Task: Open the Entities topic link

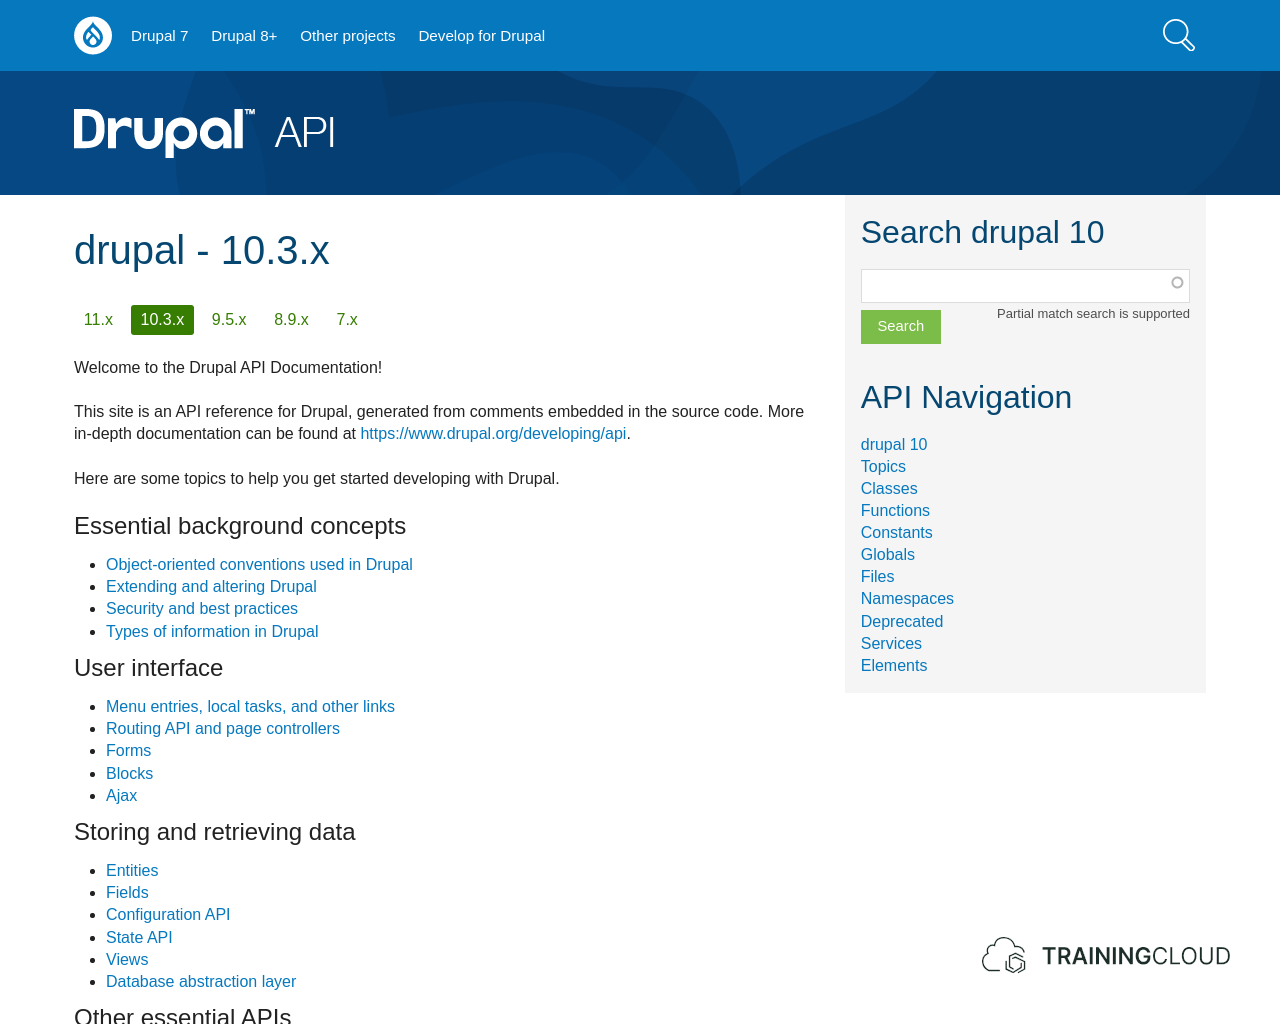Action: [132, 871]
